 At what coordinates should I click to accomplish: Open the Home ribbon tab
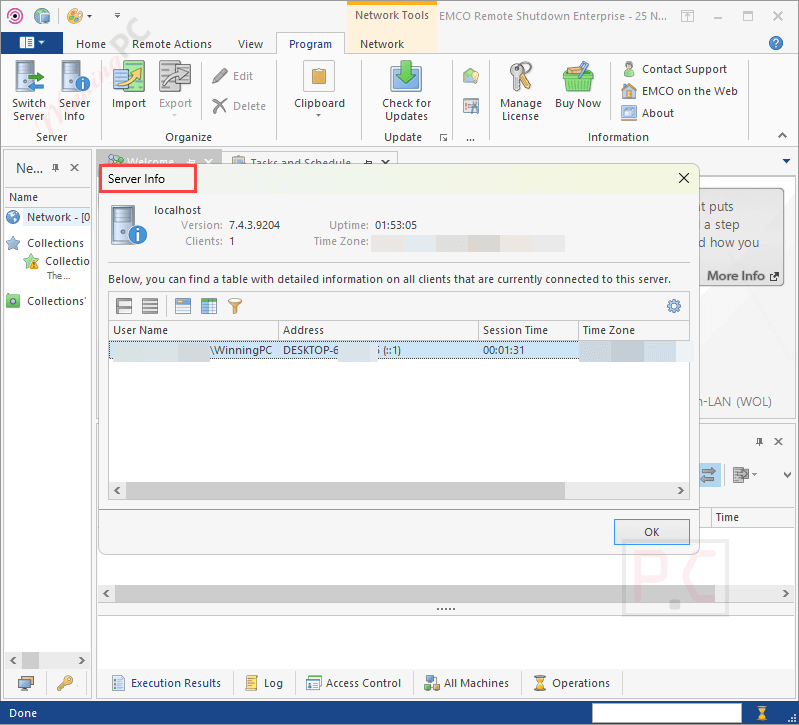pyautogui.click(x=91, y=44)
